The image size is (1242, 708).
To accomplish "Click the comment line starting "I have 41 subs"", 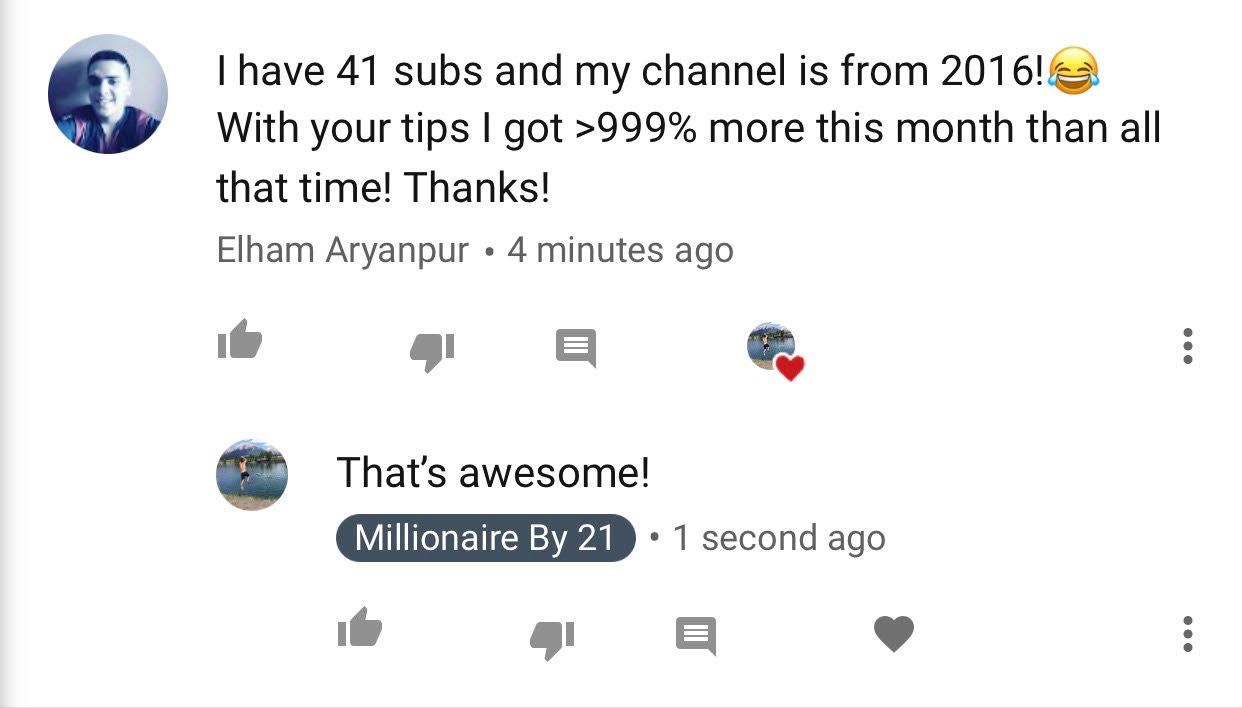I will 658,72.
